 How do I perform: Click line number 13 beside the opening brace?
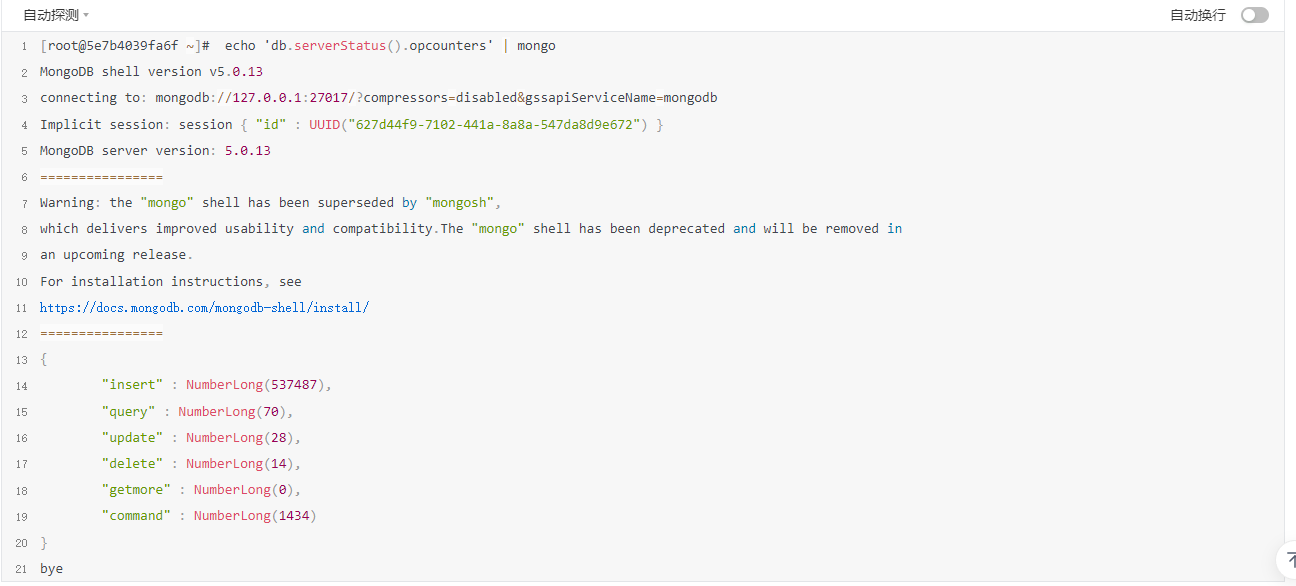(x=21, y=359)
